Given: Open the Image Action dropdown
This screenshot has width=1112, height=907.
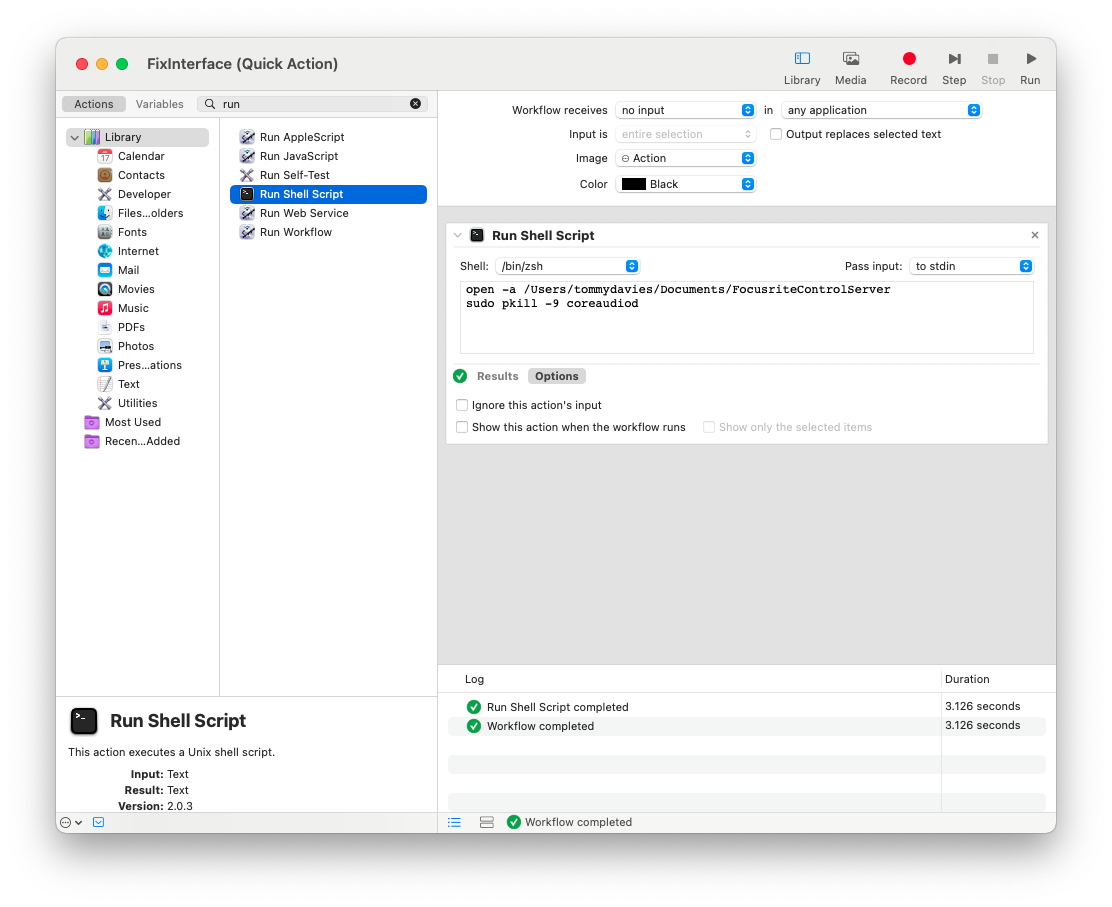Looking at the screenshot, I should (x=685, y=158).
